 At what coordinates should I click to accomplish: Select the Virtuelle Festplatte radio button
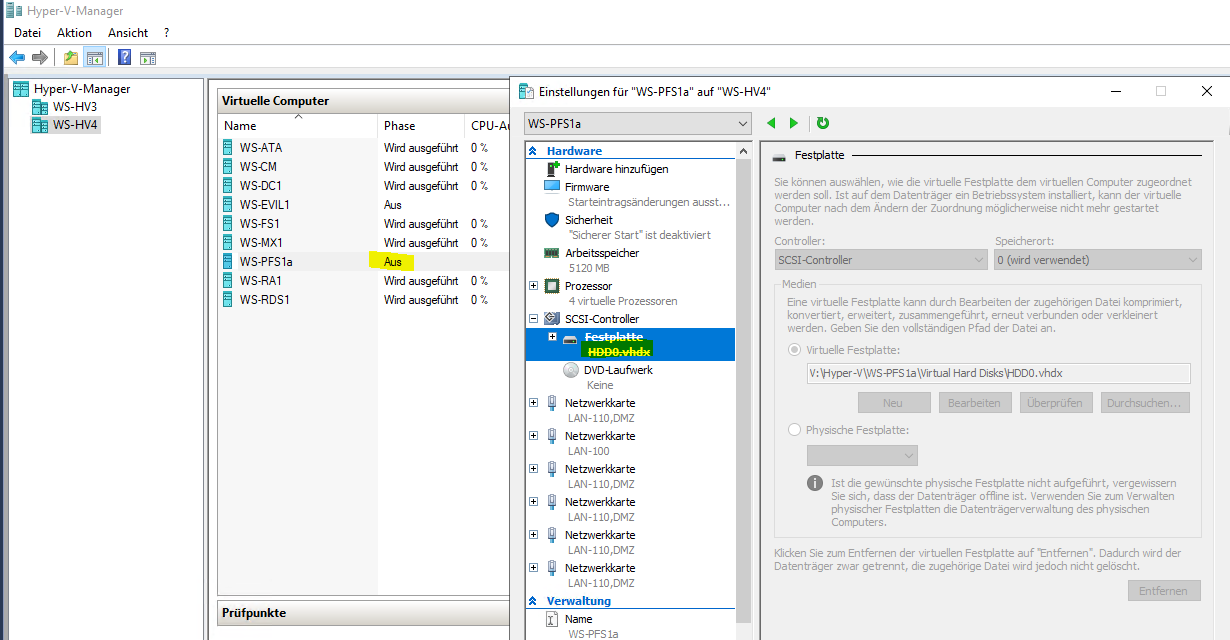pyautogui.click(x=795, y=350)
